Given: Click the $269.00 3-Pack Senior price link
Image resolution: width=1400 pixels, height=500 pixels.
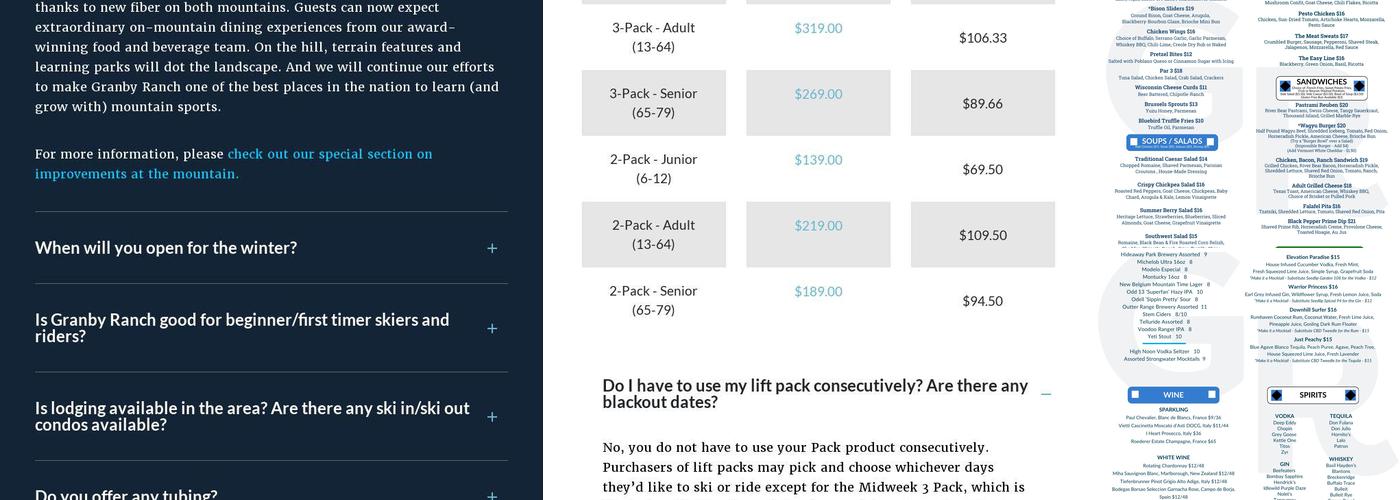Looking at the screenshot, I should [818, 94].
